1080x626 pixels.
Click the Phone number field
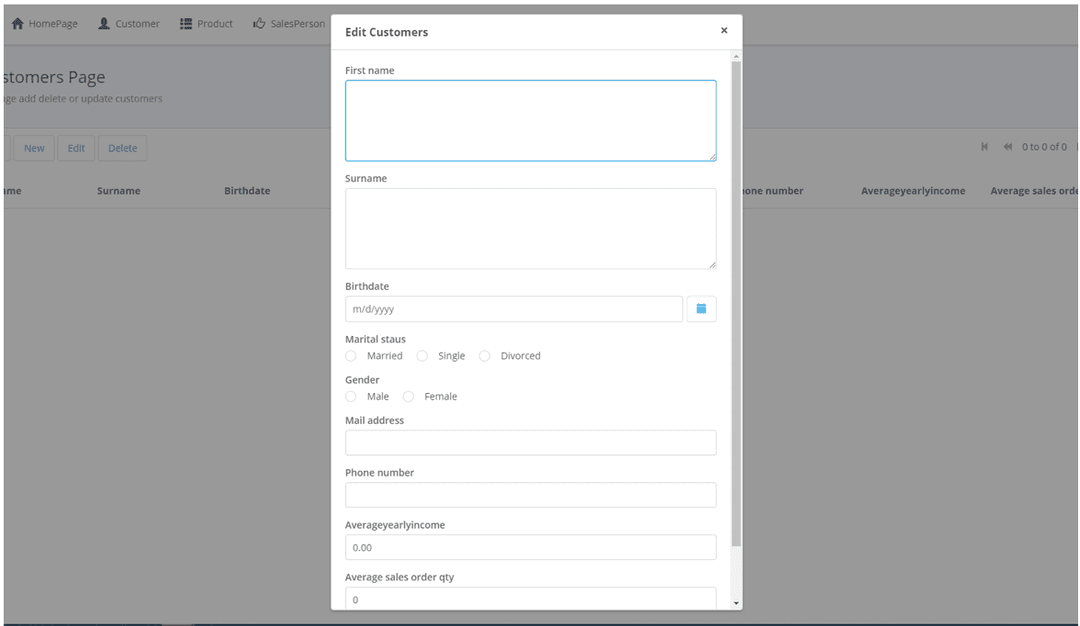(530, 495)
